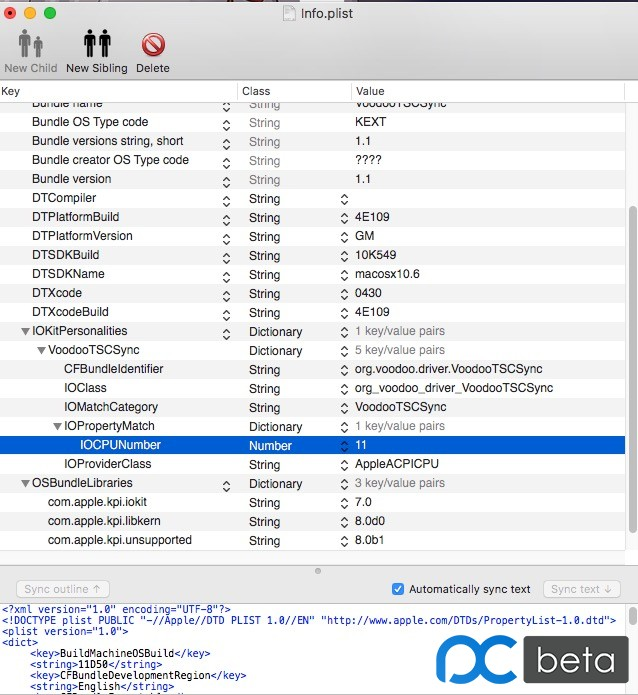Select Bundle versions string, short row

click(x=312, y=141)
